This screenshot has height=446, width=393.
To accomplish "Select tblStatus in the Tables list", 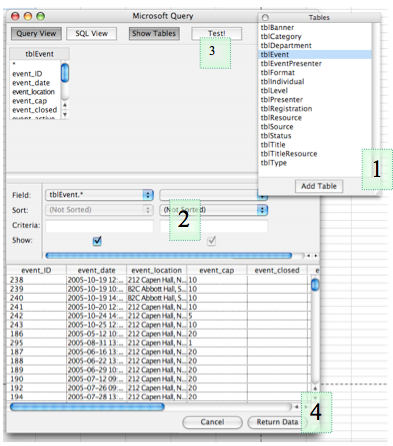I will [x=315, y=136].
